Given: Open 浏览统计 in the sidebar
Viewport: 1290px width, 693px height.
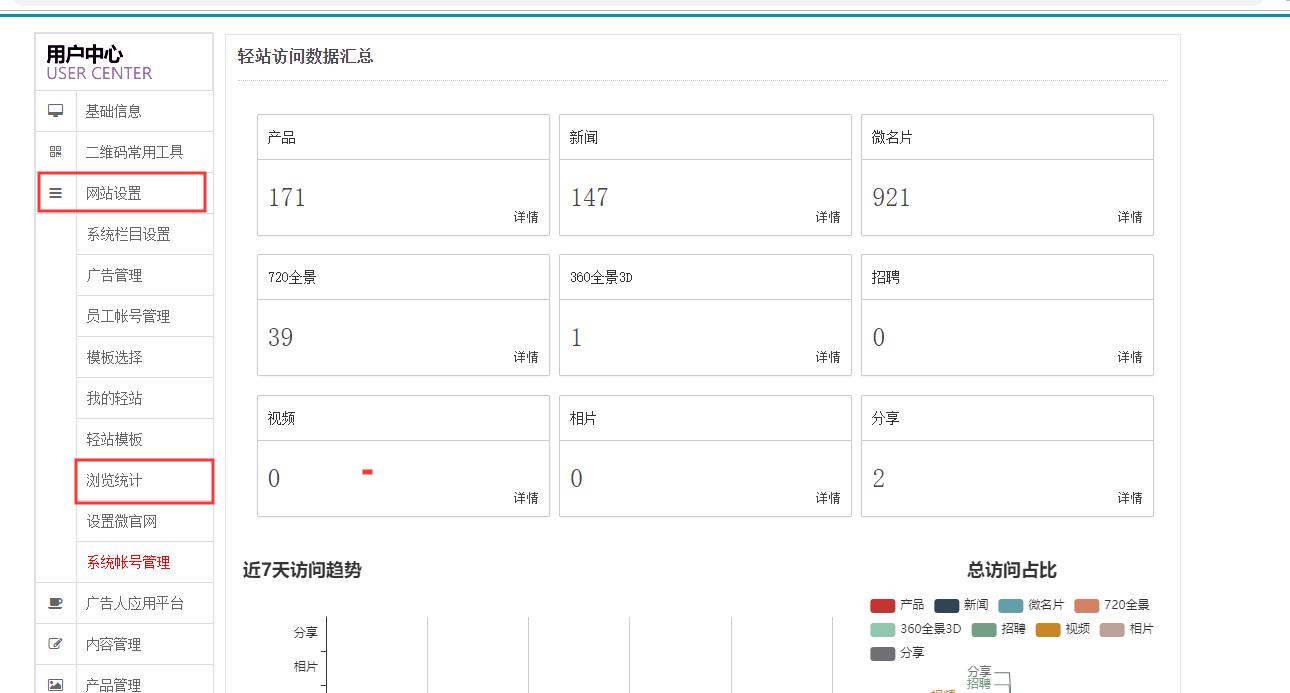Looking at the screenshot, I should tap(115, 480).
